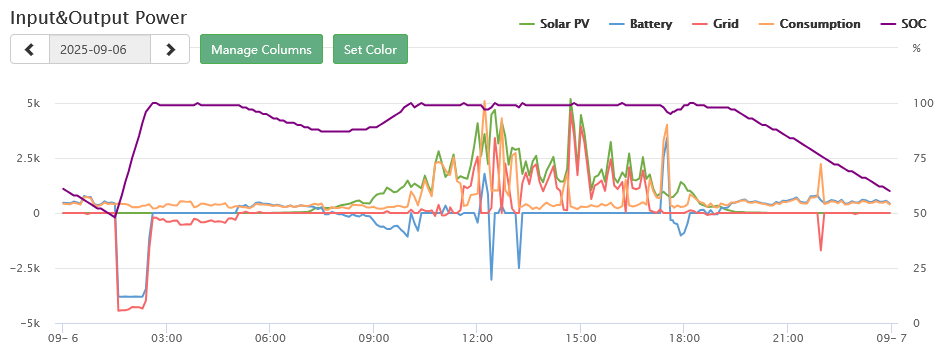Open the 2025-09-06 date field
The image size is (944, 360).
pyautogui.click(x=100, y=49)
